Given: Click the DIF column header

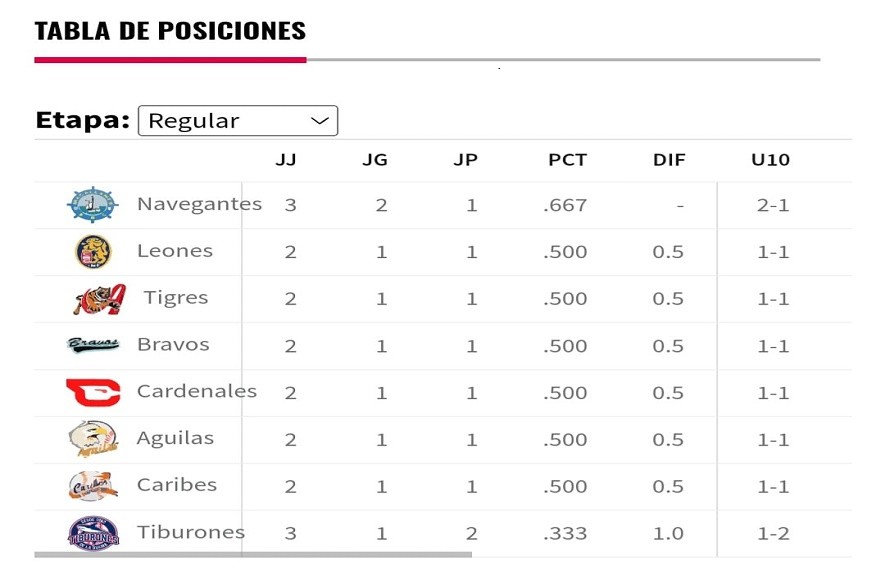Looking at the screenshot, I should click(x=669, y=159).
